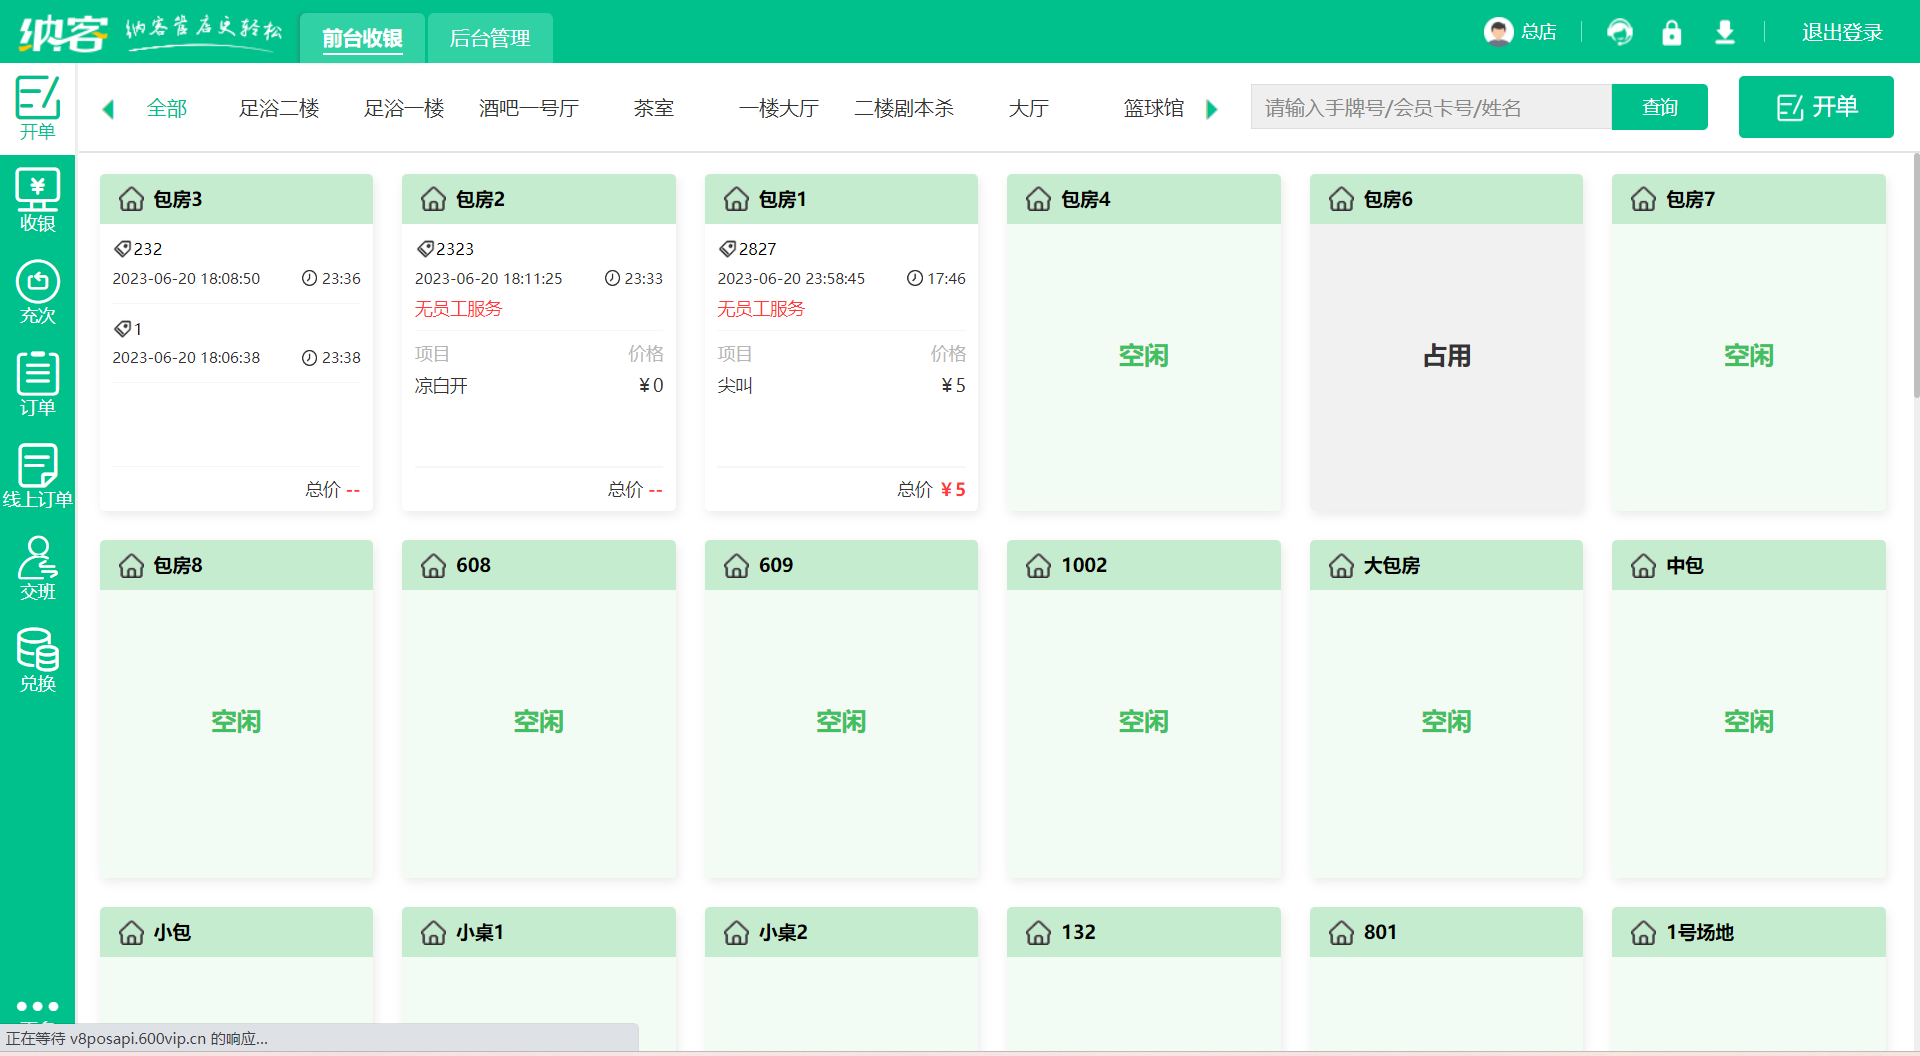
Task: Select the 开单 sidebar icon
Action: pyautogui.click(x=38, y=106)
